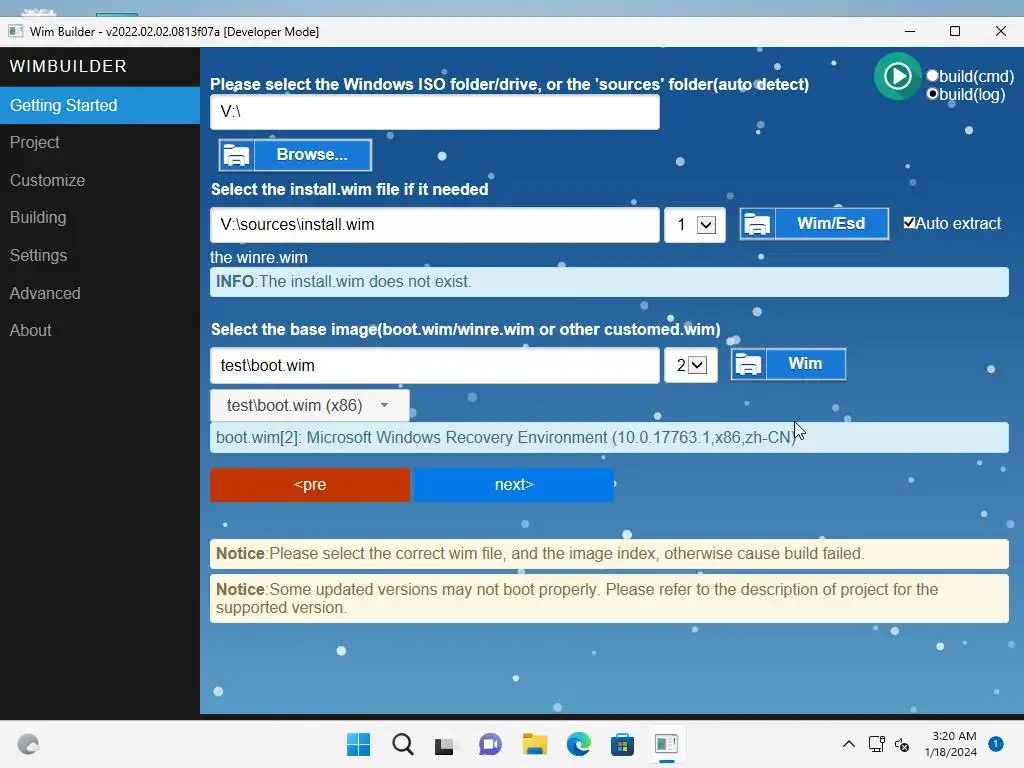This screenshot has height=768, width=1024.
Task: Click the V:\sources\install.wim input field
Action: pos(435,225)
